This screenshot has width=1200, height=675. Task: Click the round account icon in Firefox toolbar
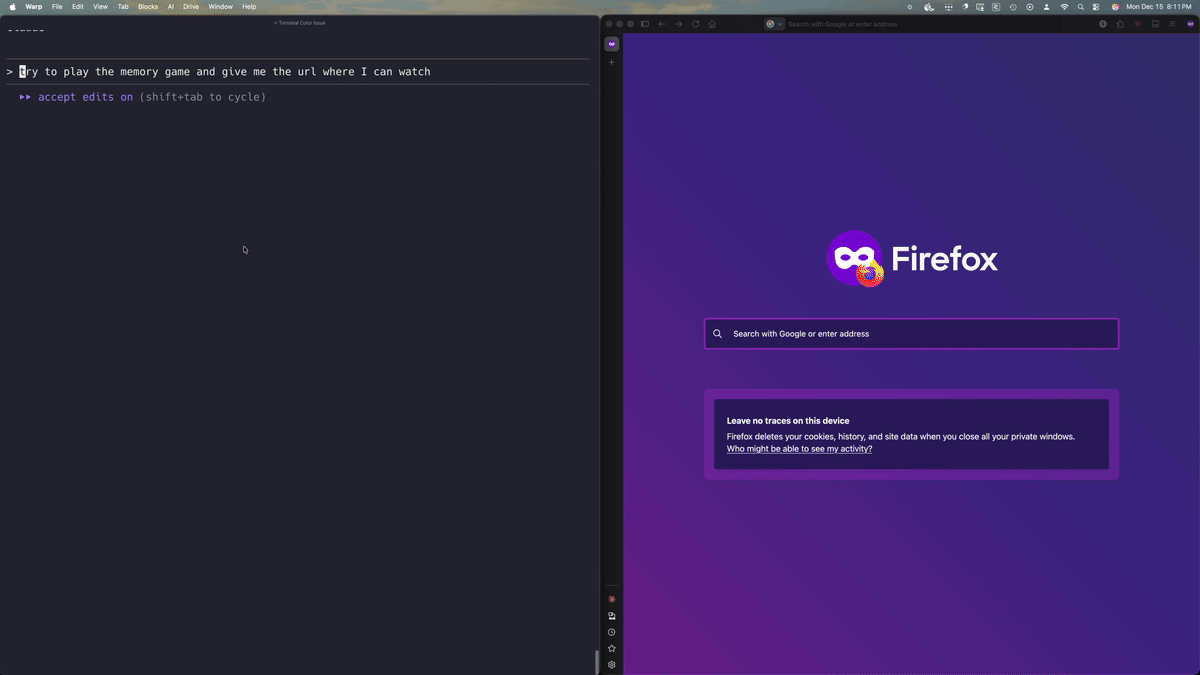1103,24
